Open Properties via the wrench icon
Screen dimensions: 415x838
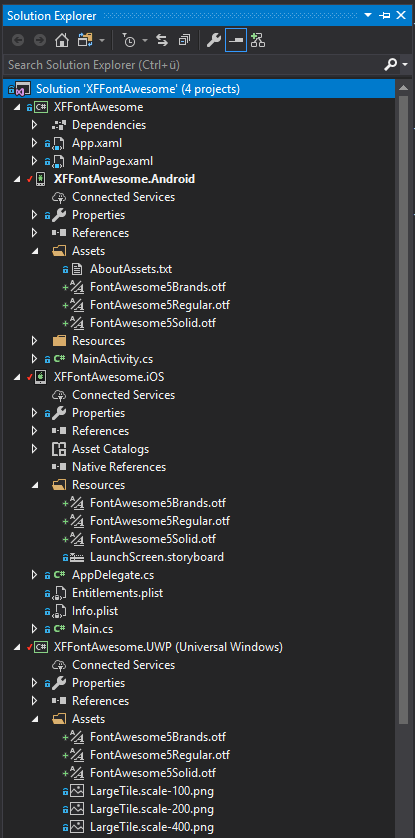pyautogui.click(x=214, y=40)
